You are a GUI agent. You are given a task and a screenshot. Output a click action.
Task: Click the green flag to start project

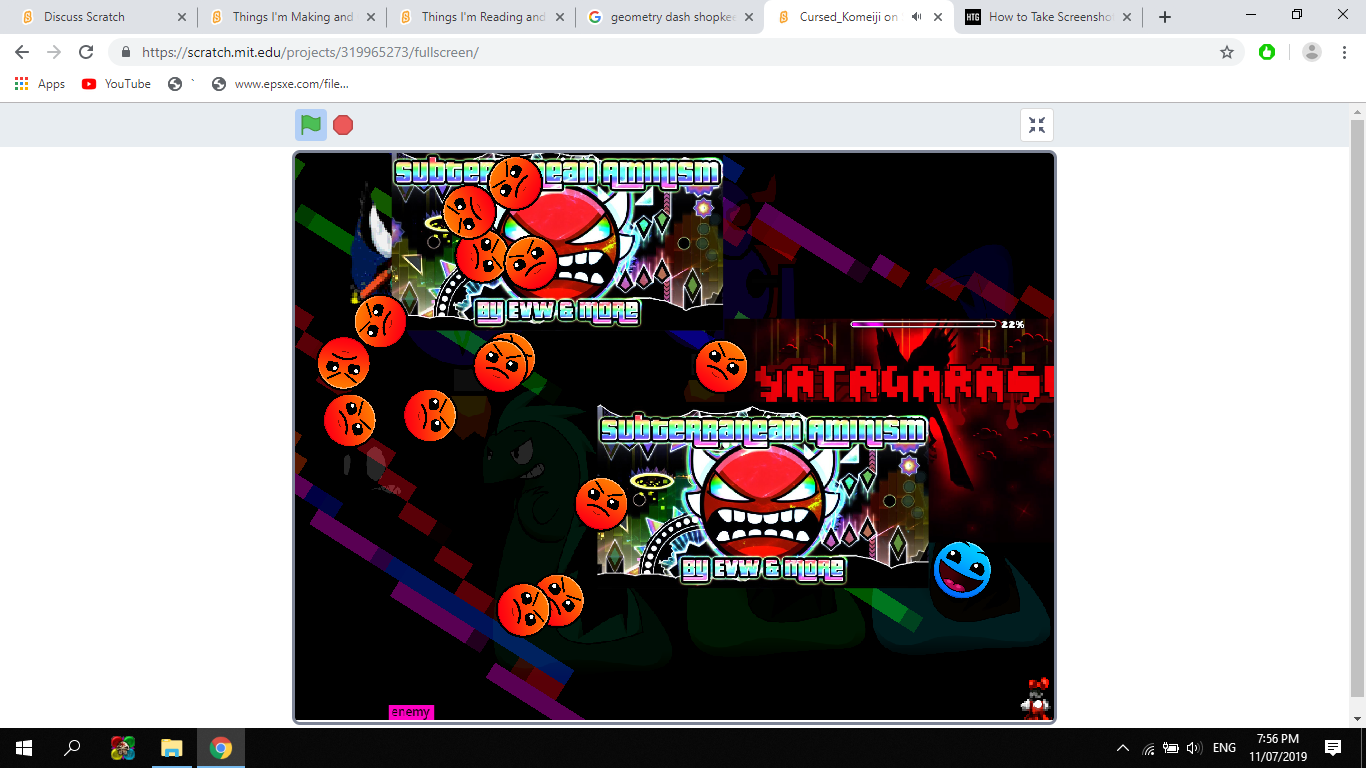click(311, 125)
